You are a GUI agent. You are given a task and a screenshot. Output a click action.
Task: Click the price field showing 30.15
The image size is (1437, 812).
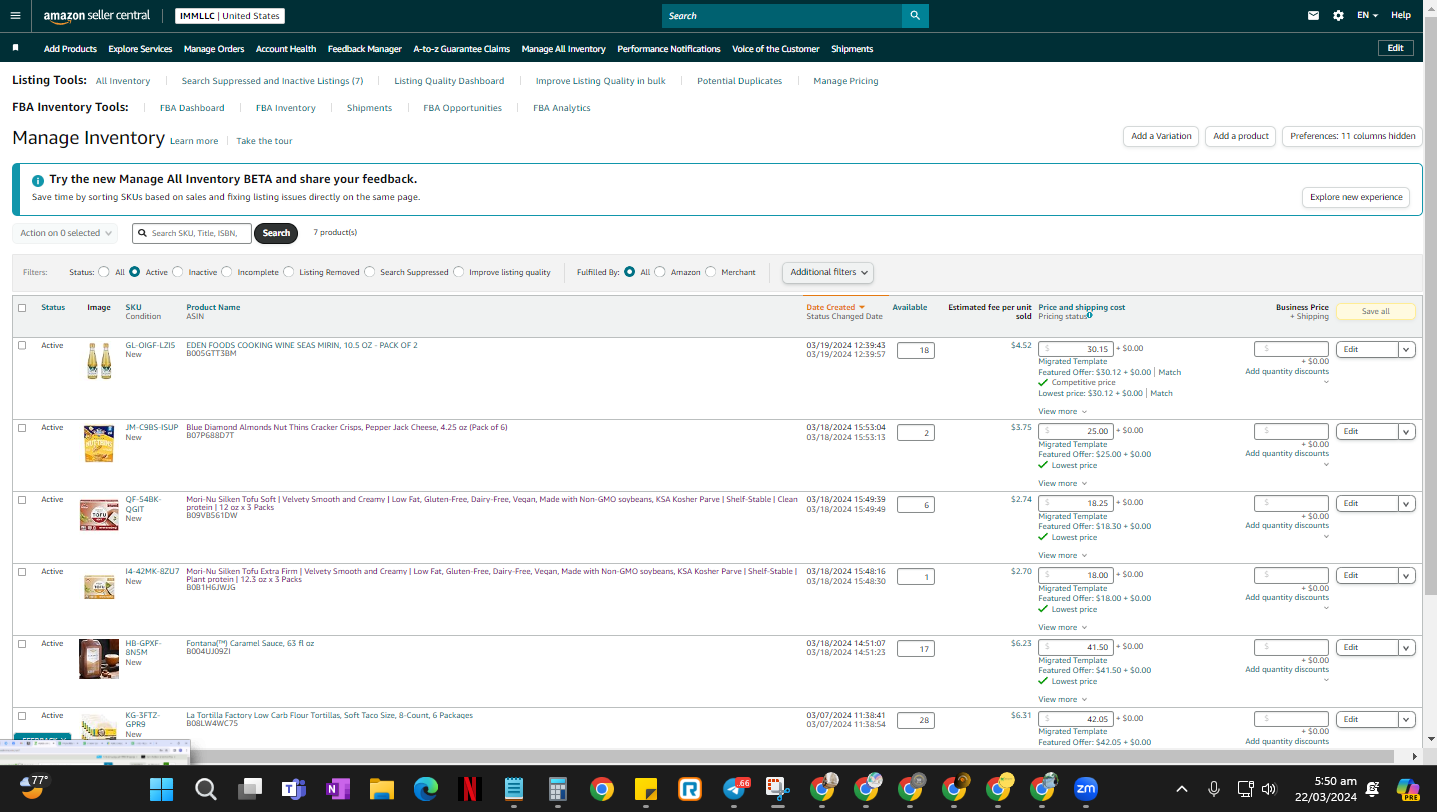(1076, 349)
